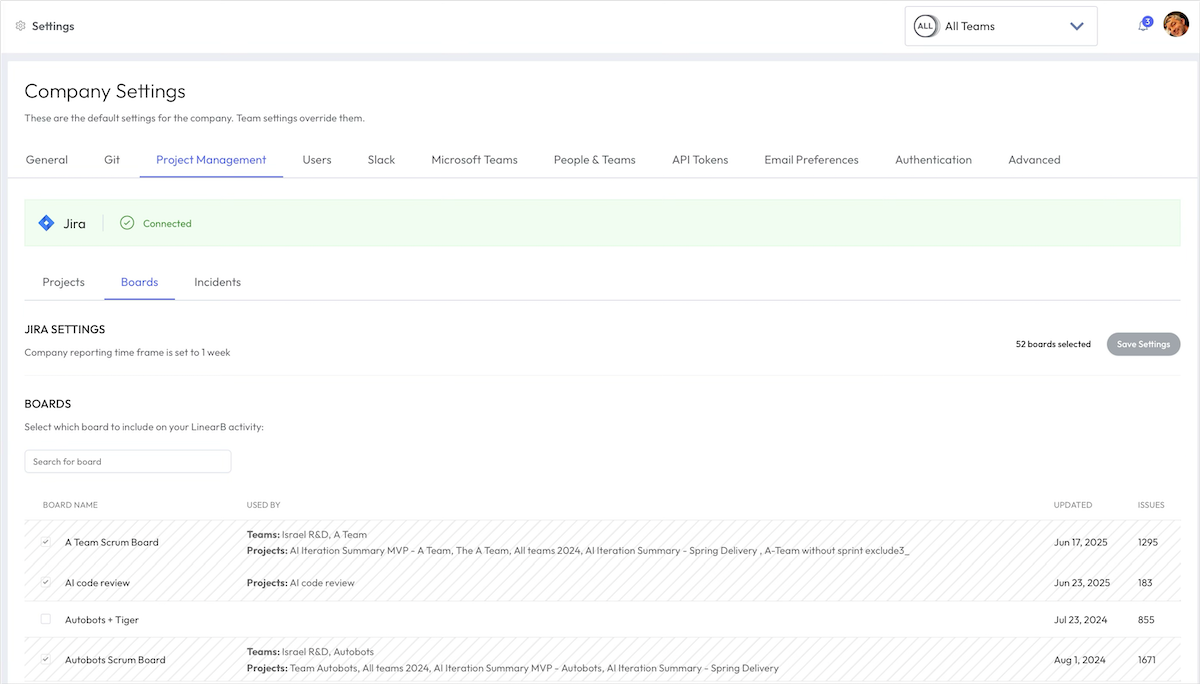Click the Settings title in header
Screen dimensions: 1200x684
[x=53, y=26]
